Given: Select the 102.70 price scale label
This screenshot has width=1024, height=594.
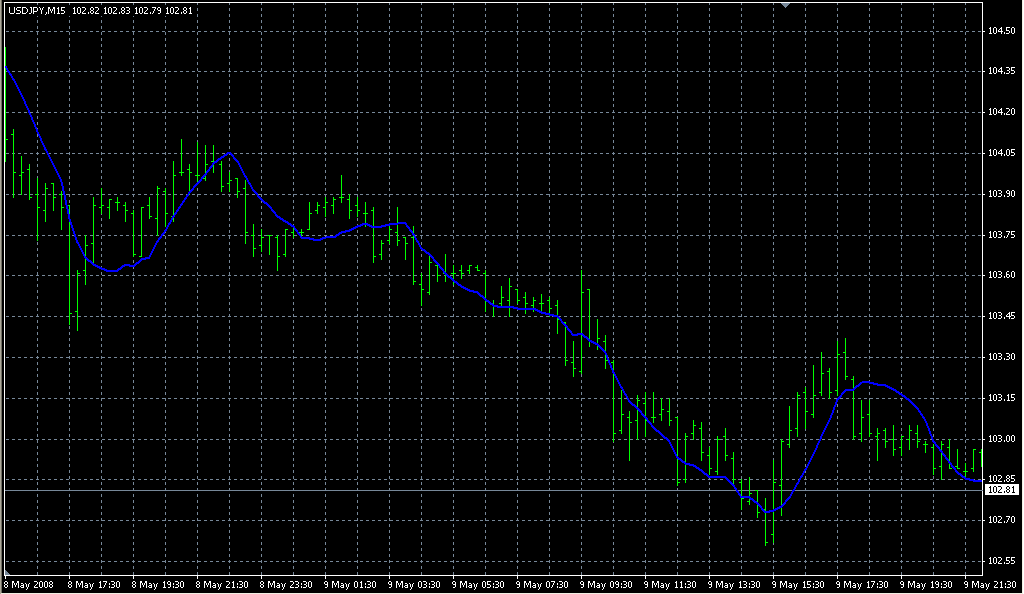Looking at the screenshot, I should tap(1001, 520).
